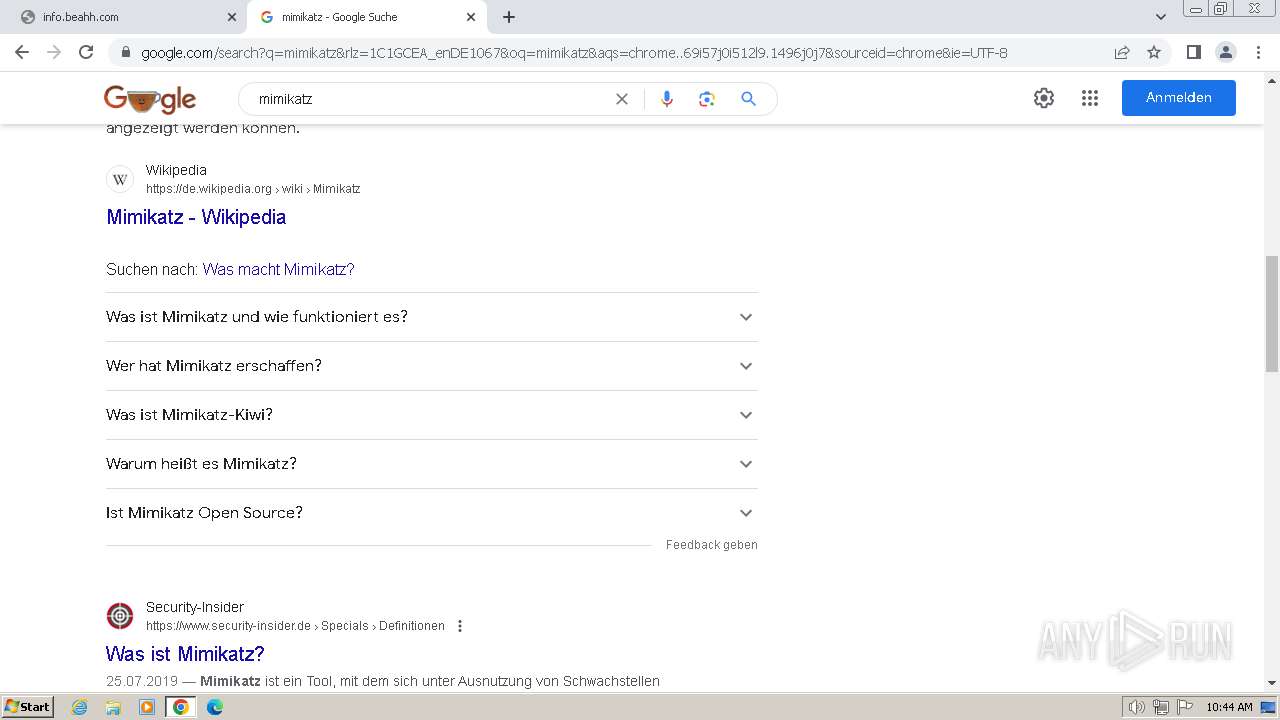Open 'Was macht Mimikatz?' suggestion

pyautogui.click(x=278, y=269)
